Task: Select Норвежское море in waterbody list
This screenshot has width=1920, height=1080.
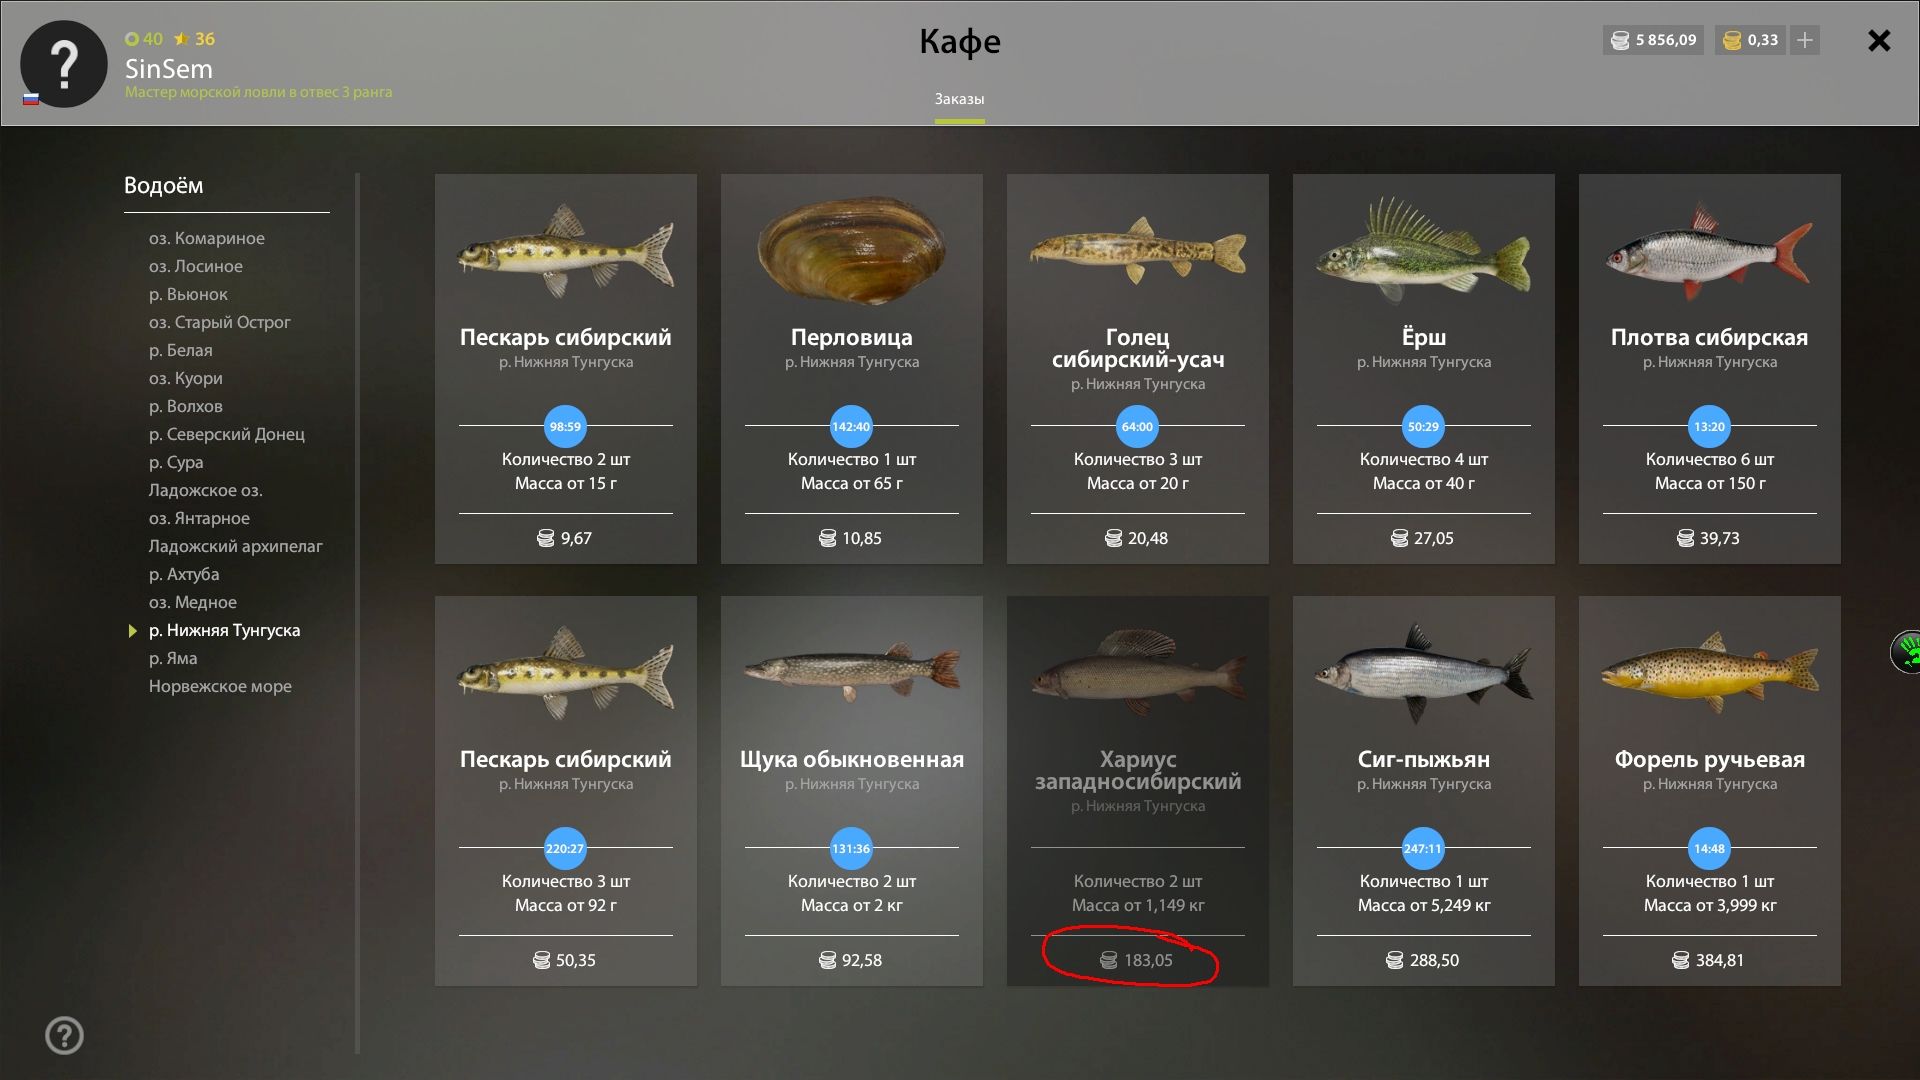Action: point(220,686)
